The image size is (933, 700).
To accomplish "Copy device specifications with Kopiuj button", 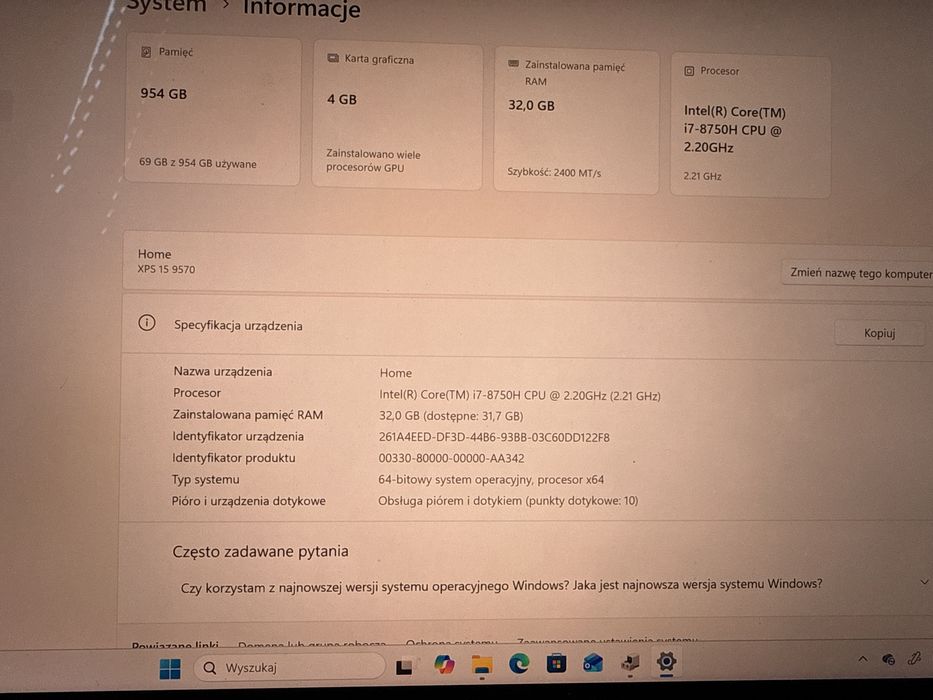I will pyautogui.click(x=879, y=333).
